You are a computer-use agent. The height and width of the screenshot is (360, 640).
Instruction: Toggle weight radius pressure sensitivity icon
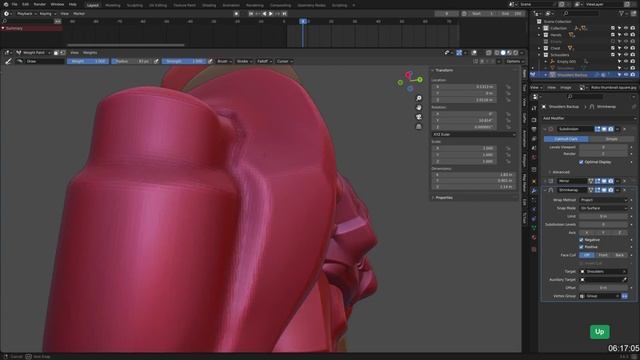(x=156, y=61)
